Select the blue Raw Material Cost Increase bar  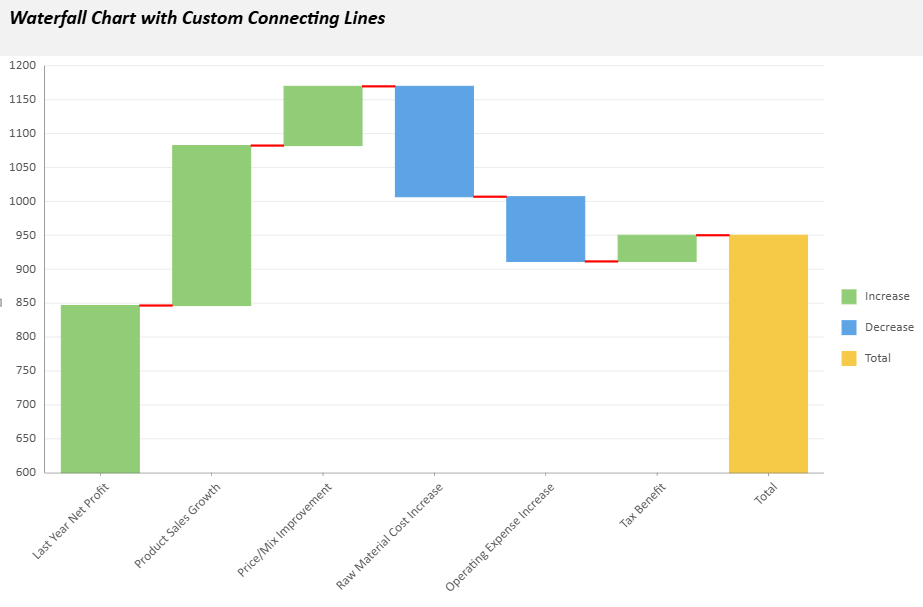tap(434, 141)
